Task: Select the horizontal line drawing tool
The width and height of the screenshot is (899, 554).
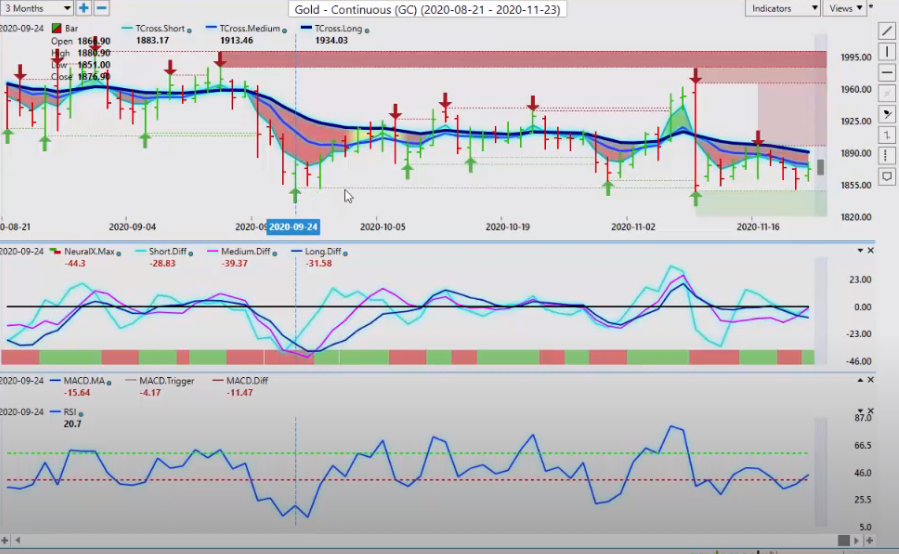Action: (x=887, y=72)
